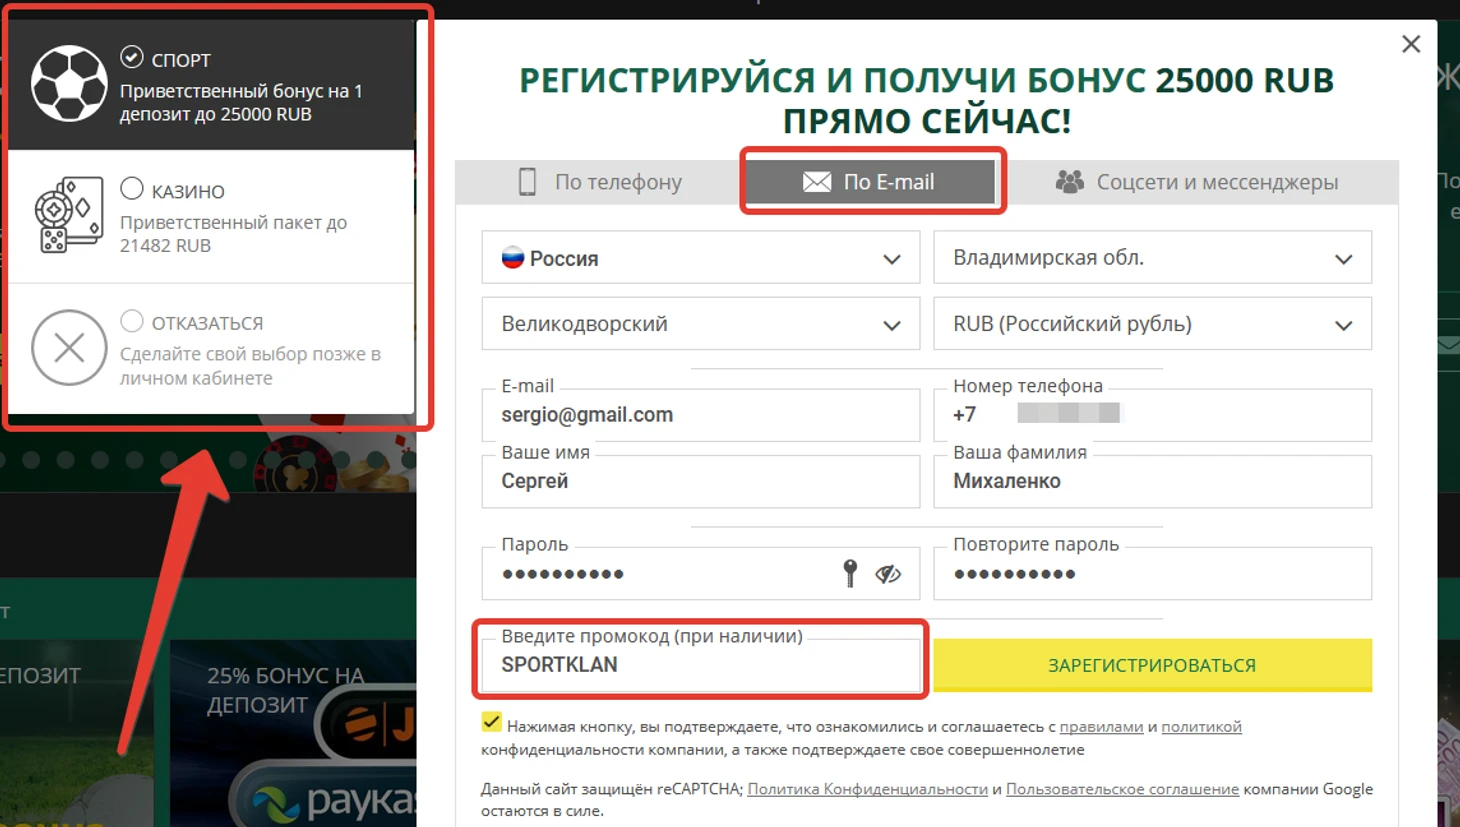1460x827 pixels.
Task: Click the circled X decline bonus icon
Action: 69,348
